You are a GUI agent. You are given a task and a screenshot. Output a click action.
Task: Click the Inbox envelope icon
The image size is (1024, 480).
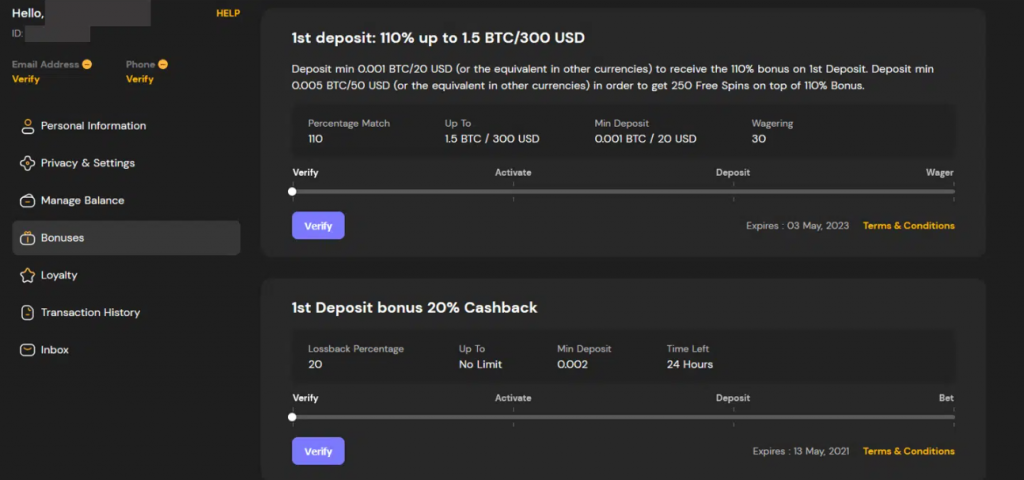coord(28,350)
